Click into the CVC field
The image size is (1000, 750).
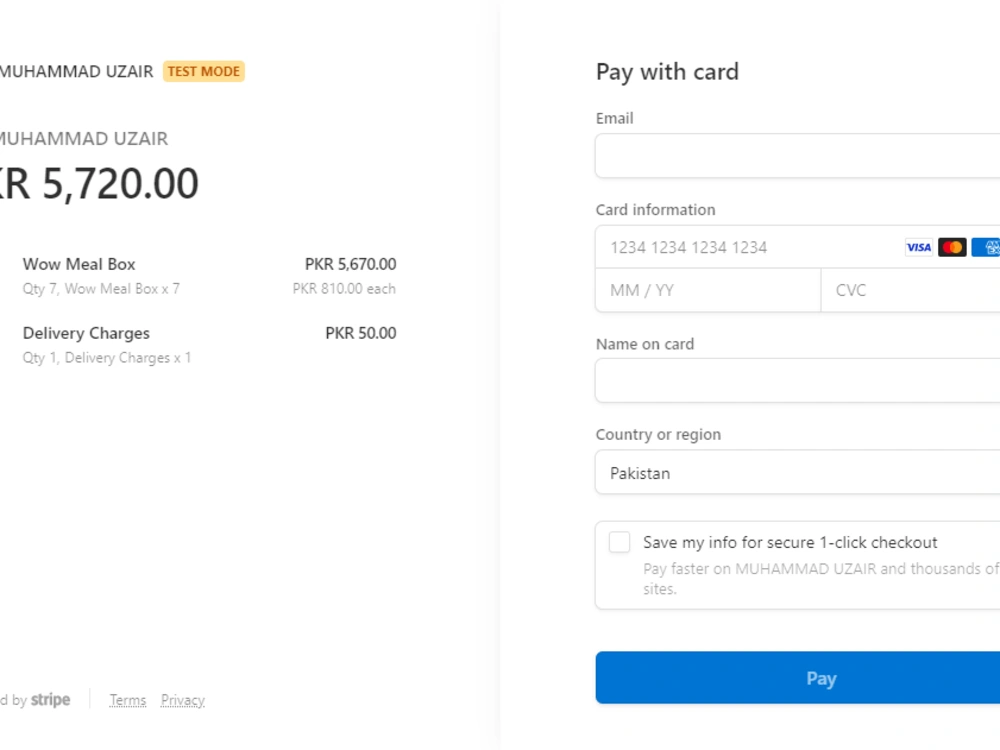(x=910, y=291)
